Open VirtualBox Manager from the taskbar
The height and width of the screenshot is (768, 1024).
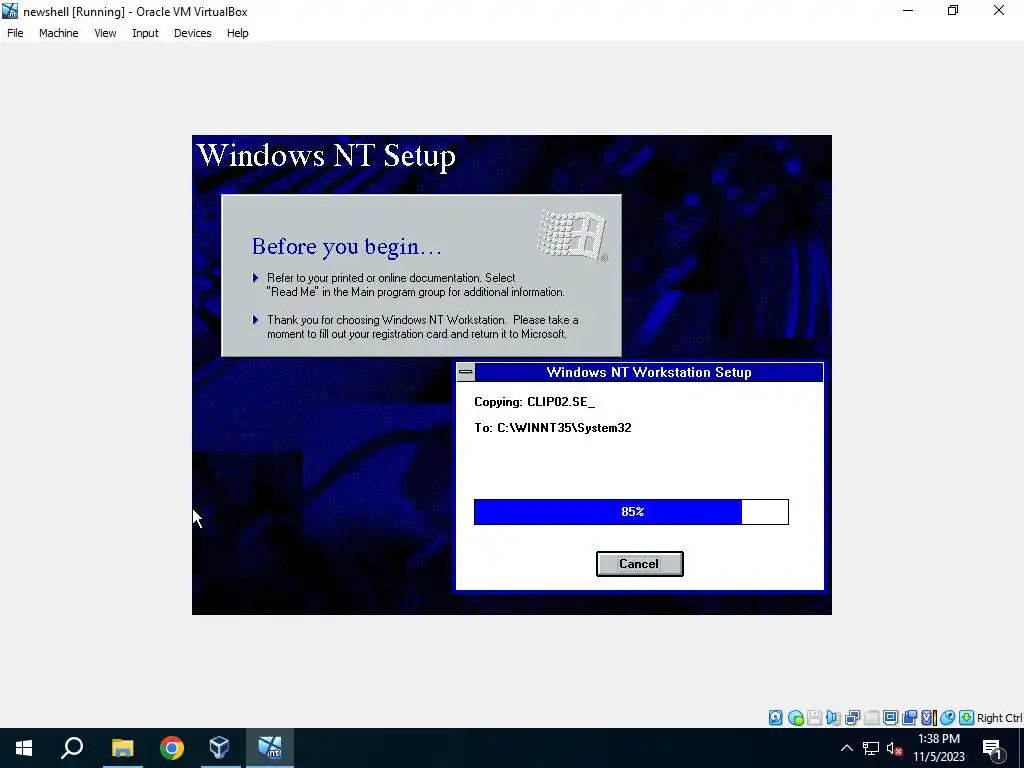pos(219,748)
